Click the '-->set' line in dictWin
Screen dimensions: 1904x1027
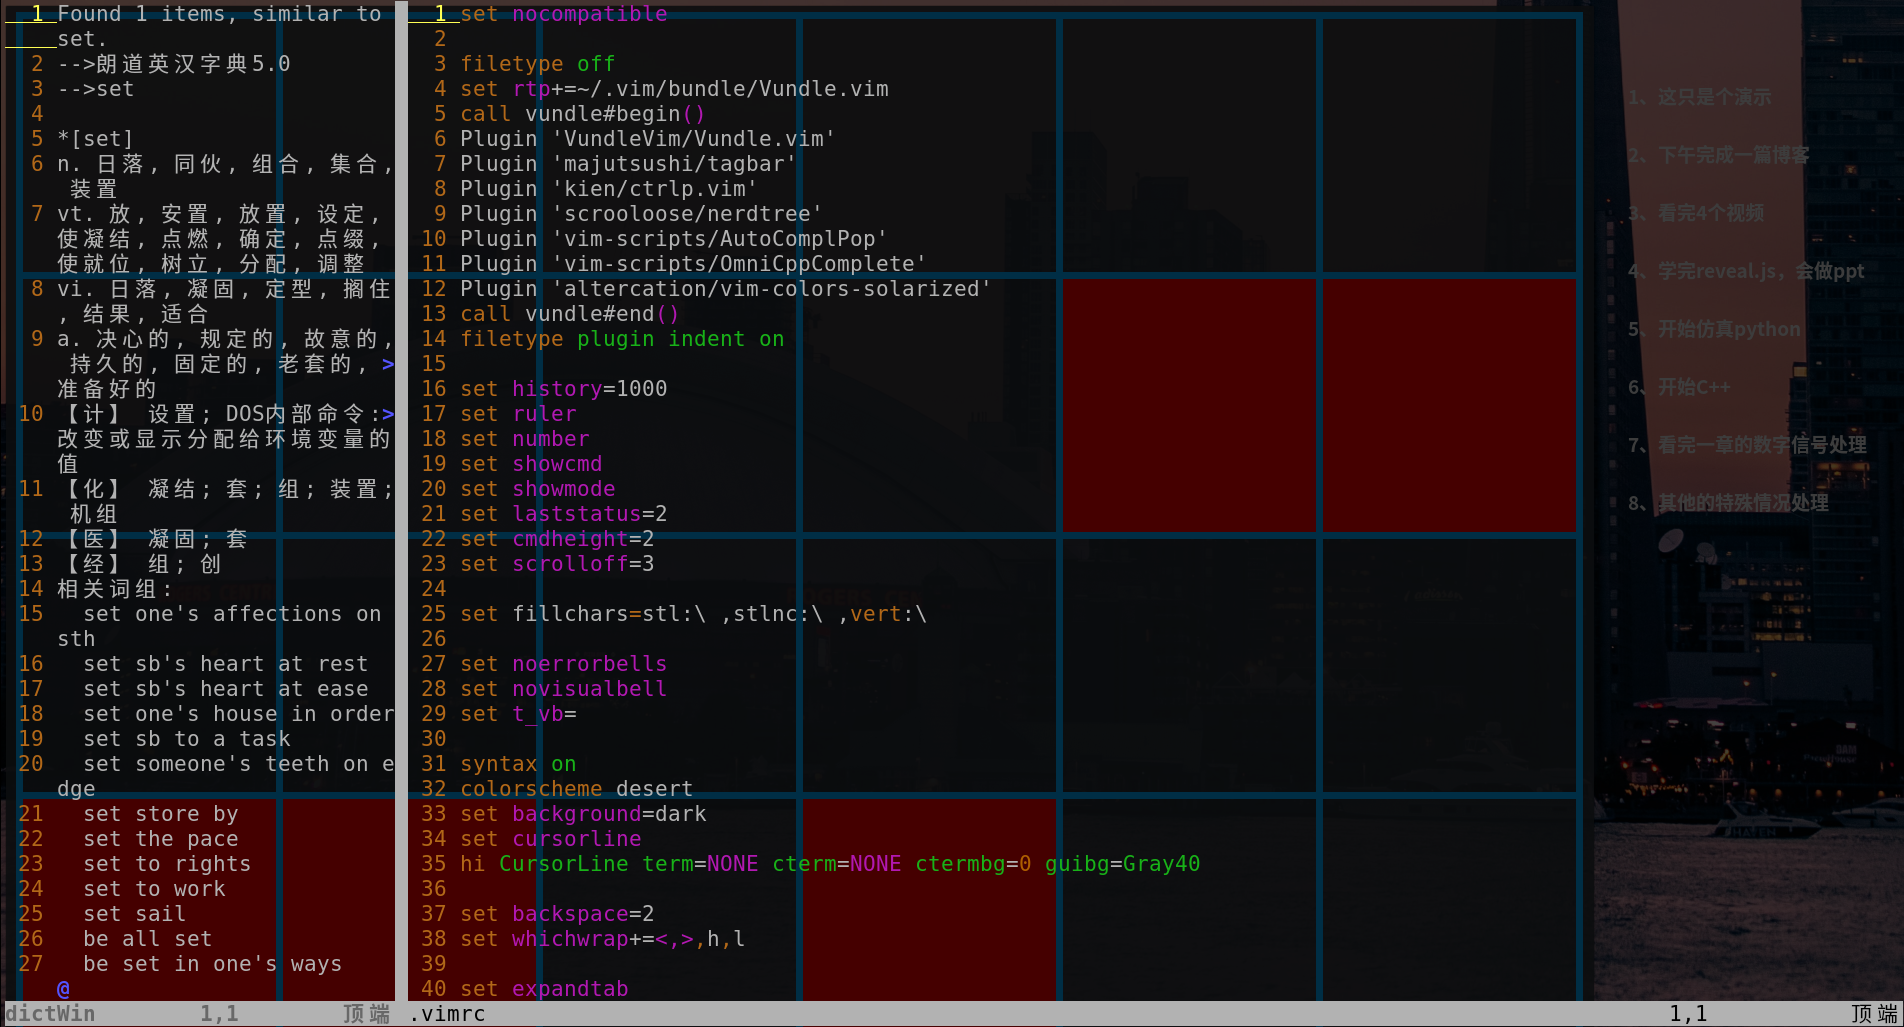click(x=96, y=89)
